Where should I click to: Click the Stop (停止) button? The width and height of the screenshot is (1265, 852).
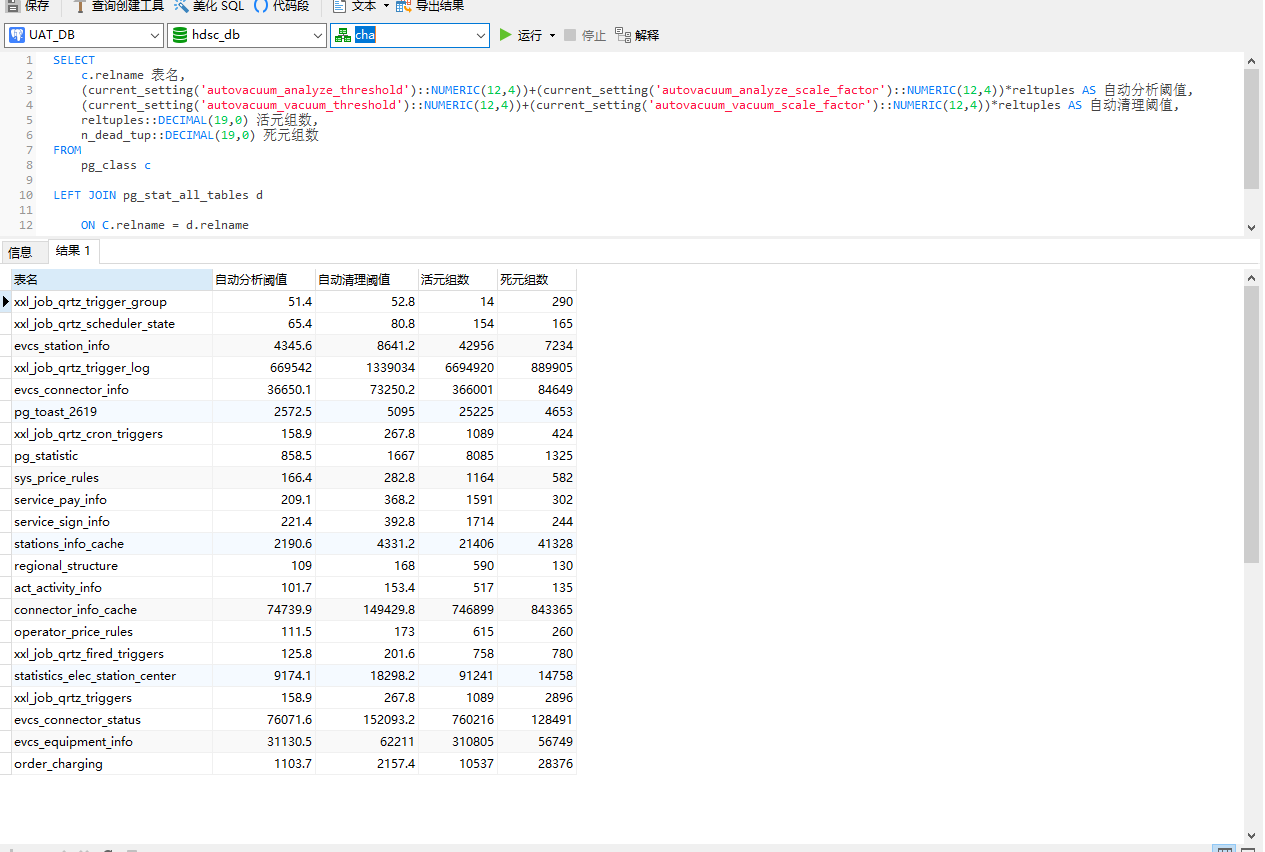pos(585,35)
